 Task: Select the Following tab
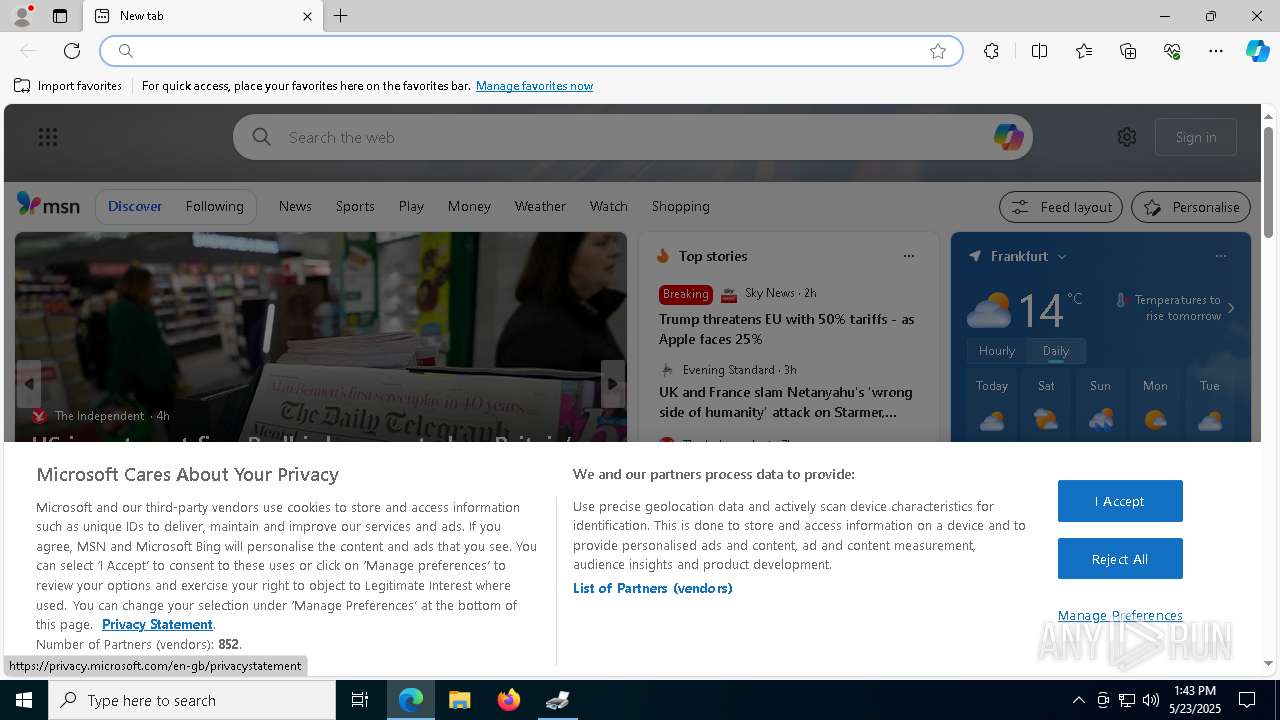tap(214, 206)
